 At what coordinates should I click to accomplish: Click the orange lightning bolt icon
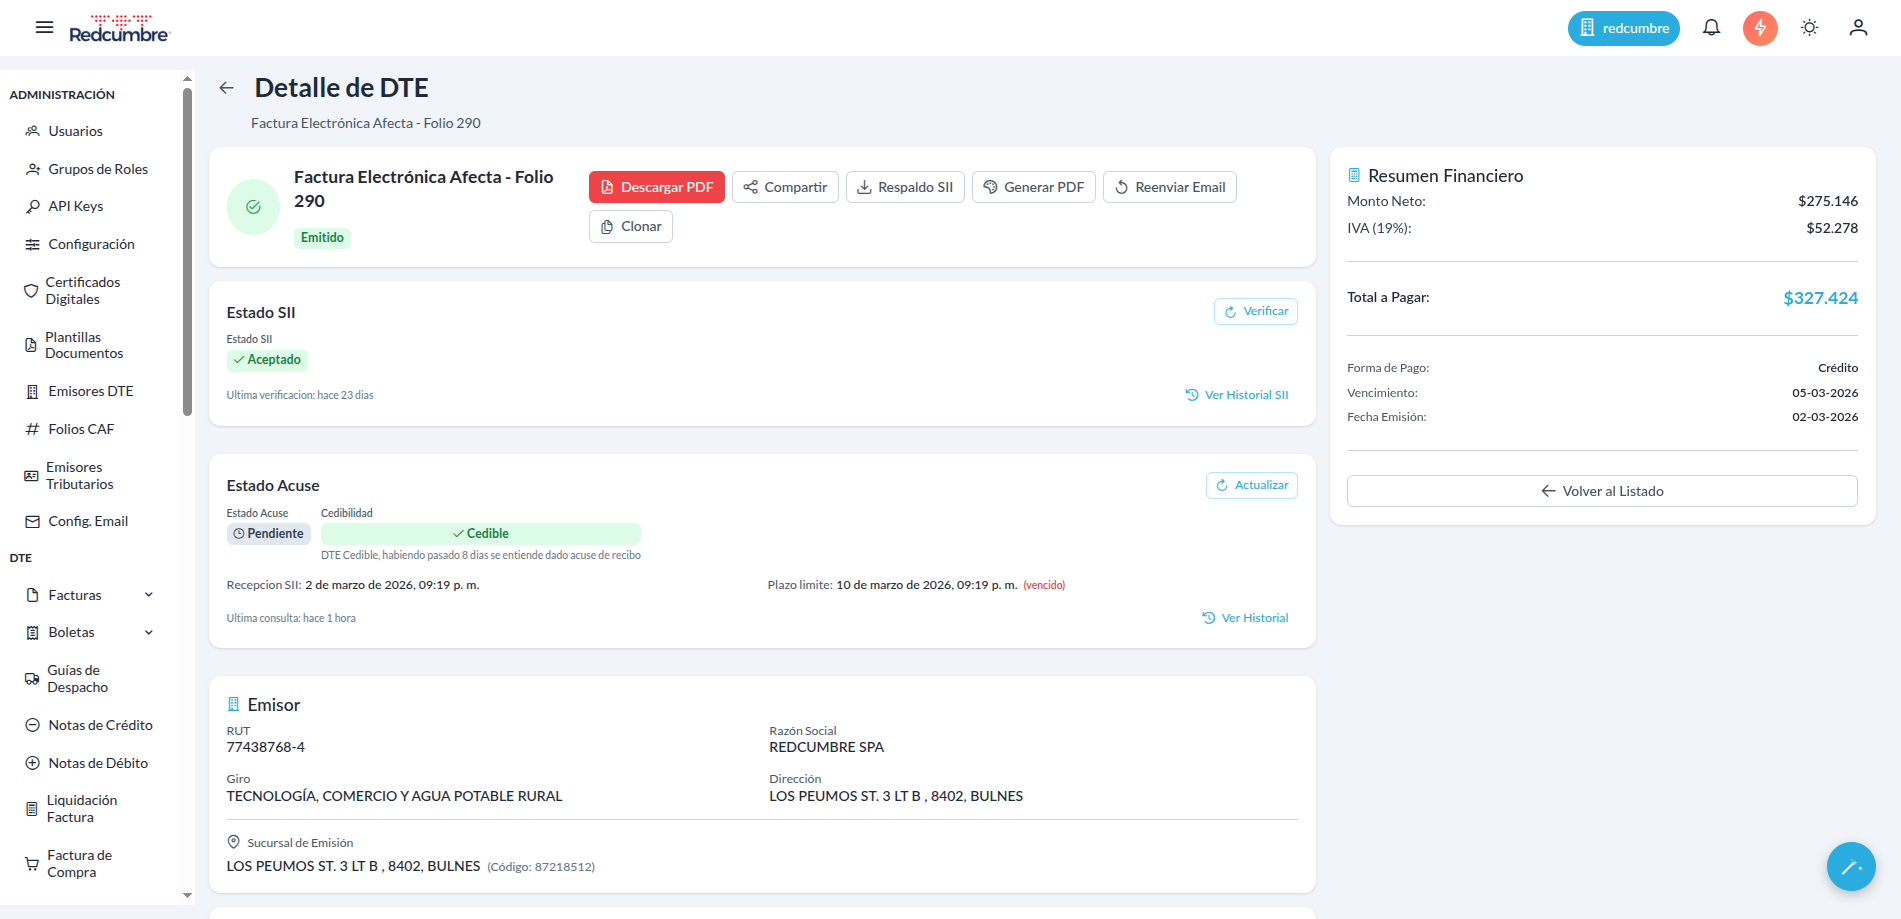1760,28
